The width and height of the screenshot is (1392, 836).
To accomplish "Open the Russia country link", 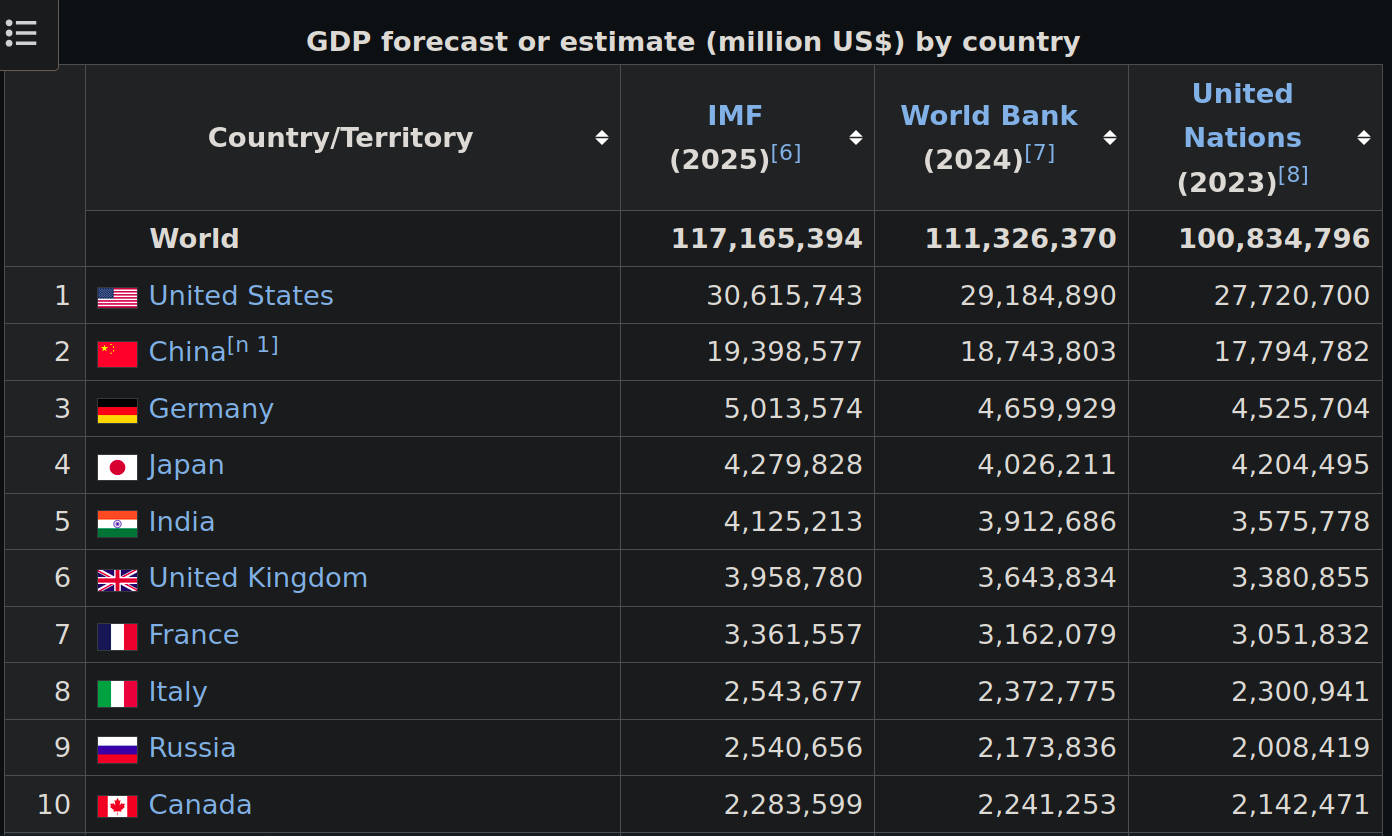I will pos(192,748).
